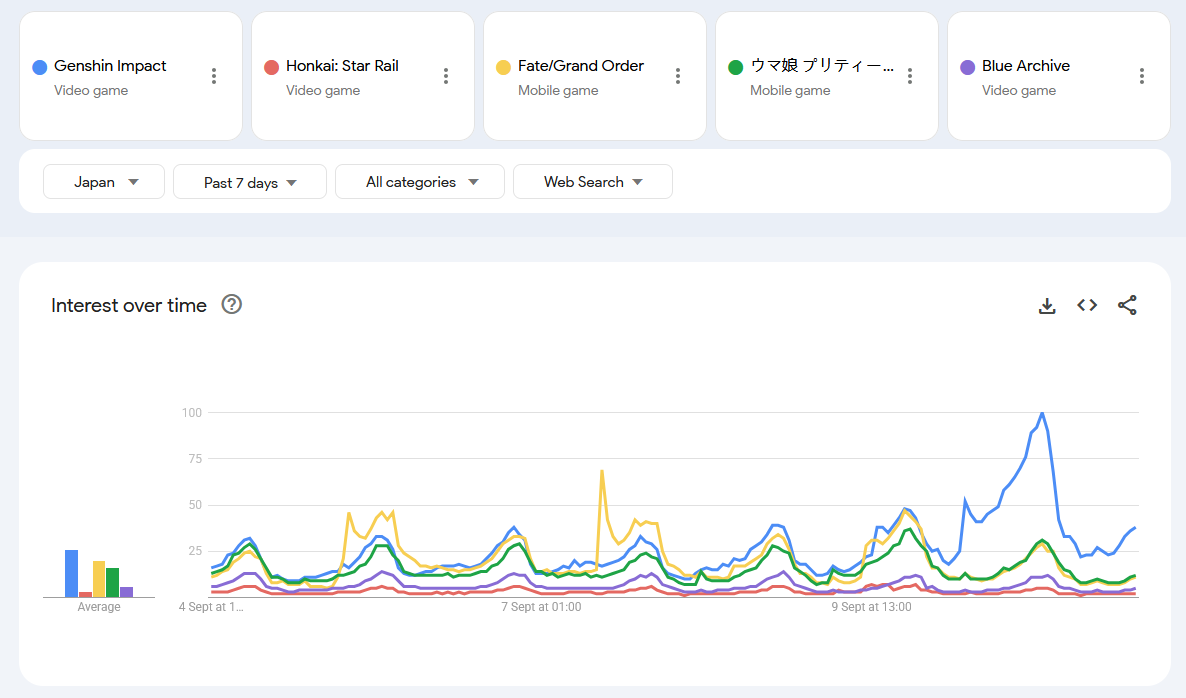Open options menu for Honkai: Star Rail card
Viewport: 1186px width, 698px height.
click(x=446, y=76)
